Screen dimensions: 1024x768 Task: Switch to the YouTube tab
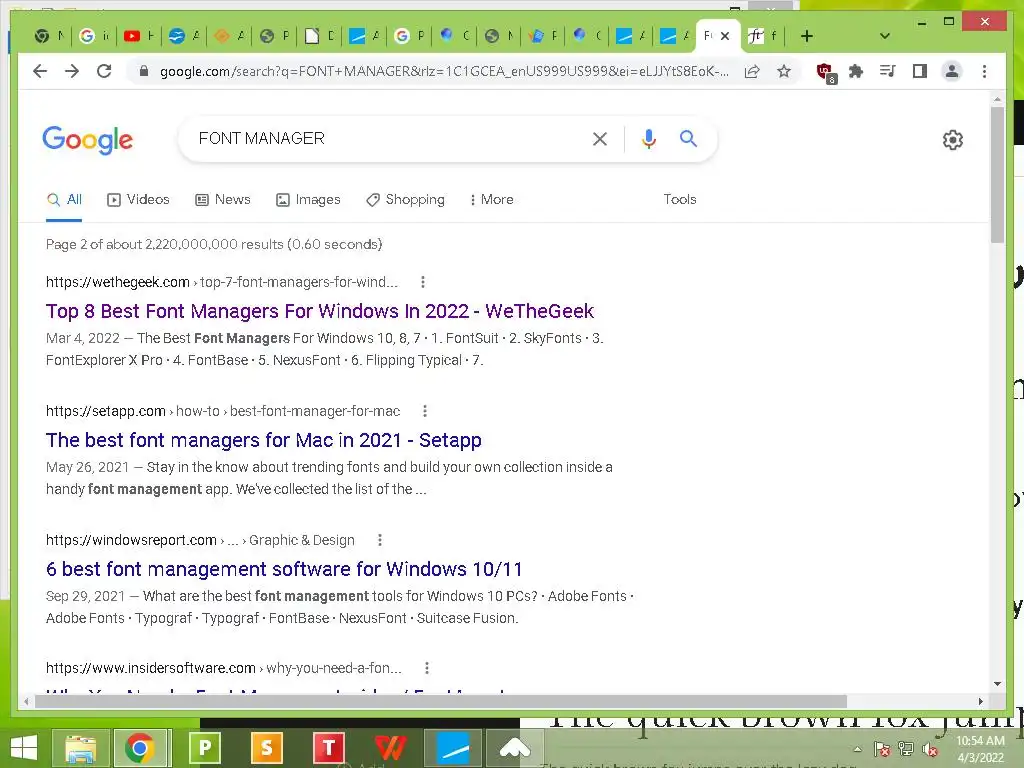click(x=139, y=36)
